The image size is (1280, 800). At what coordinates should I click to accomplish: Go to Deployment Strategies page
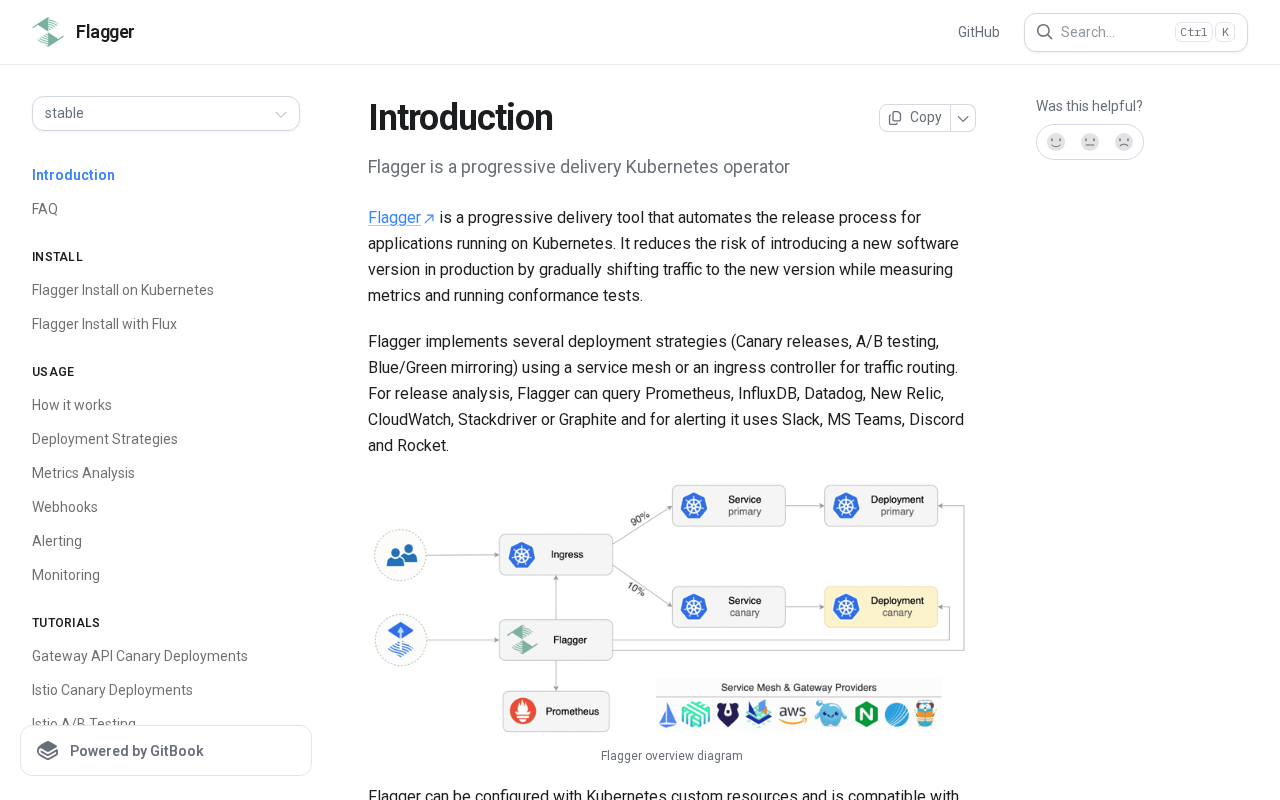click(105, 439)
